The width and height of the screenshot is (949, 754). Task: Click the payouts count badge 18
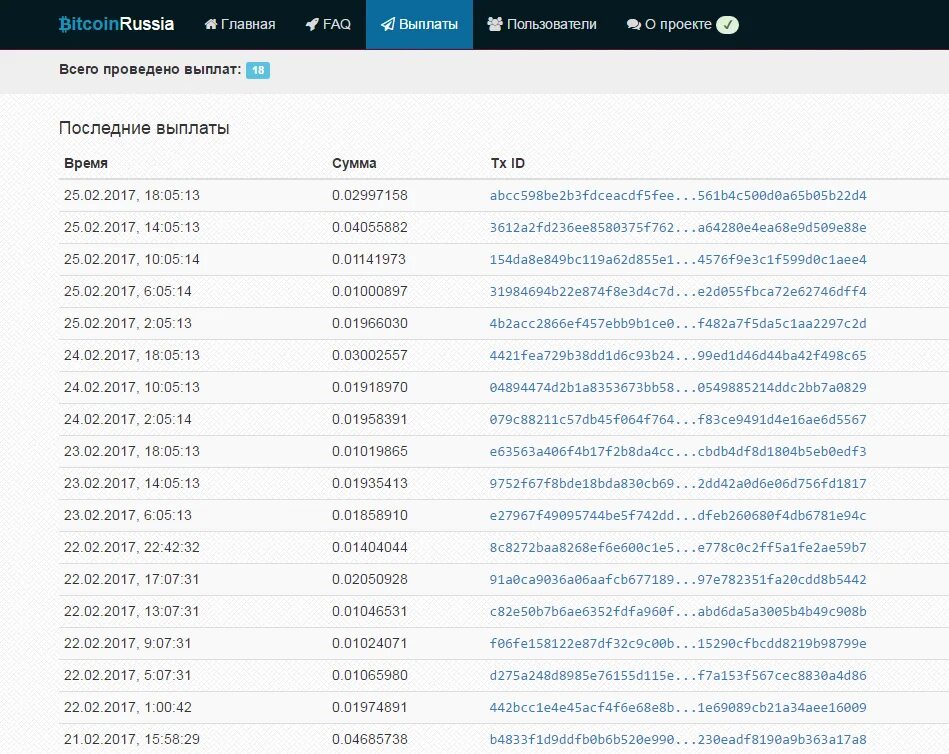[x=258, y=70]
